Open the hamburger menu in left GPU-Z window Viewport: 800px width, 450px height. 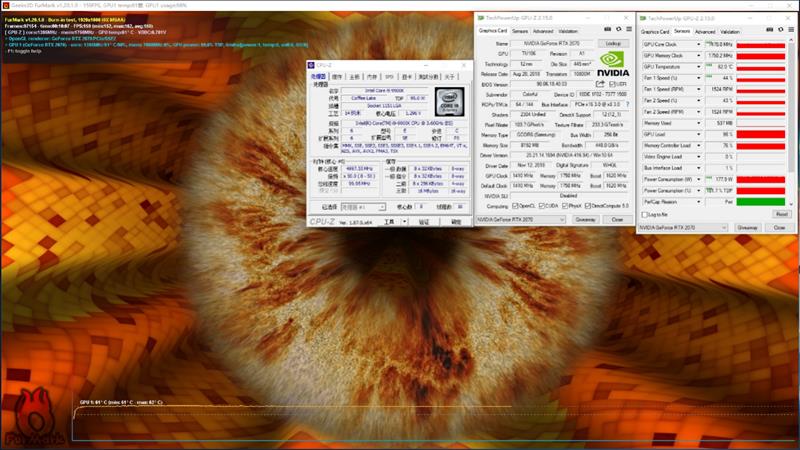tap(629, 30)
